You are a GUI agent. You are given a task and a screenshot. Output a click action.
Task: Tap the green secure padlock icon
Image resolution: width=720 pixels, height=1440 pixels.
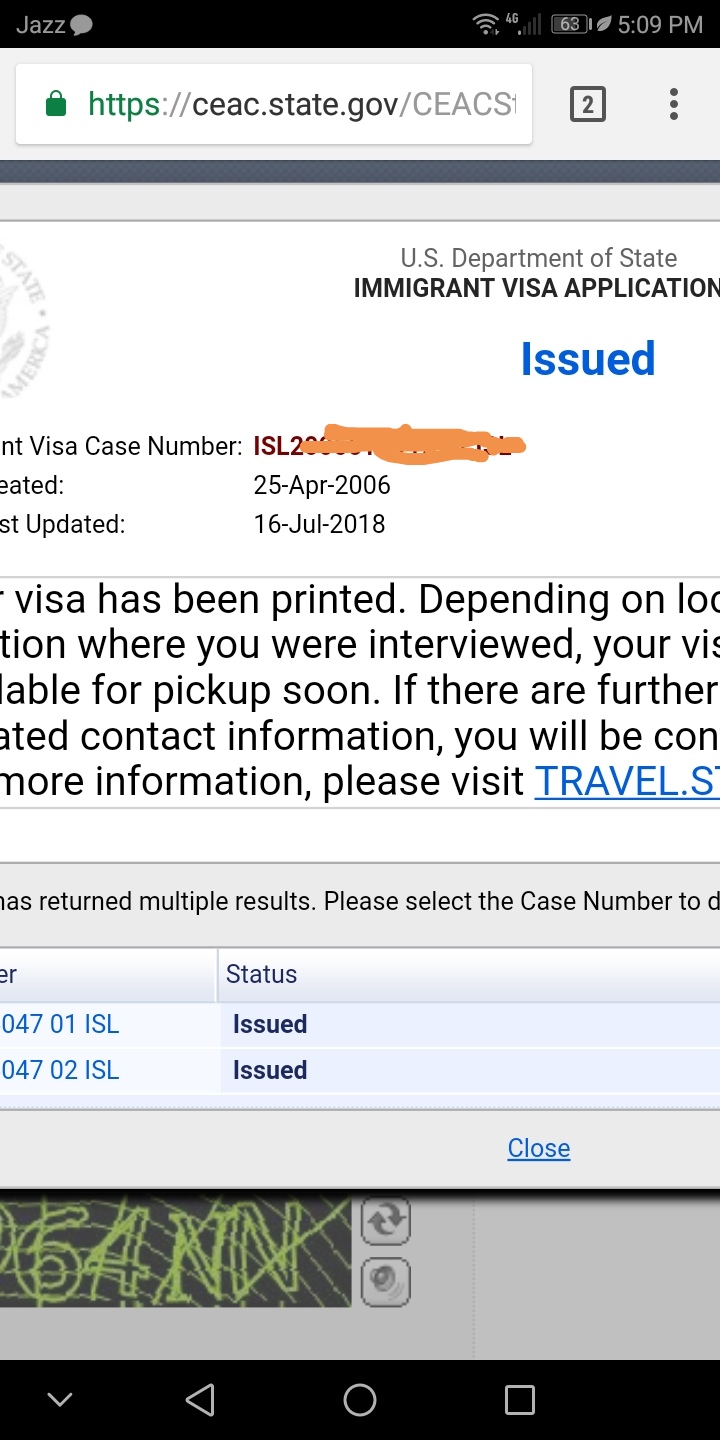tap(57, 104)
